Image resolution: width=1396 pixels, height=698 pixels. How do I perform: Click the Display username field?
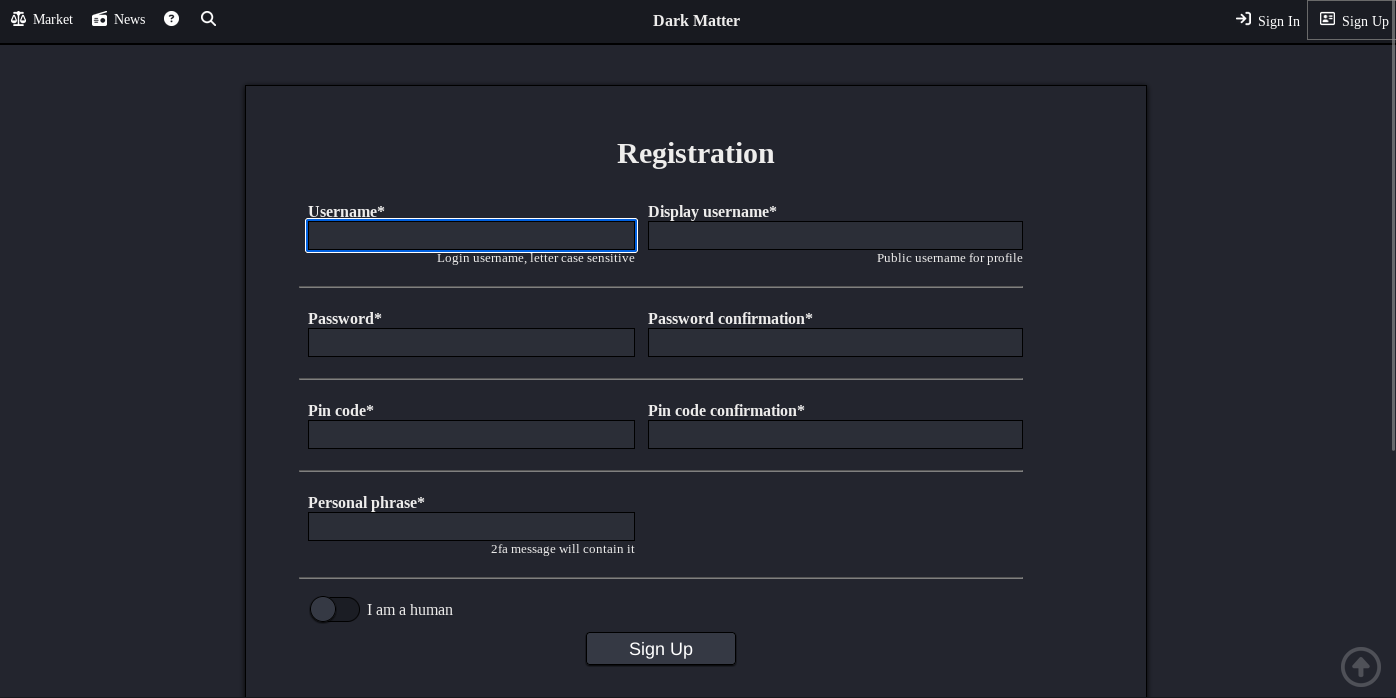[835, 236]
